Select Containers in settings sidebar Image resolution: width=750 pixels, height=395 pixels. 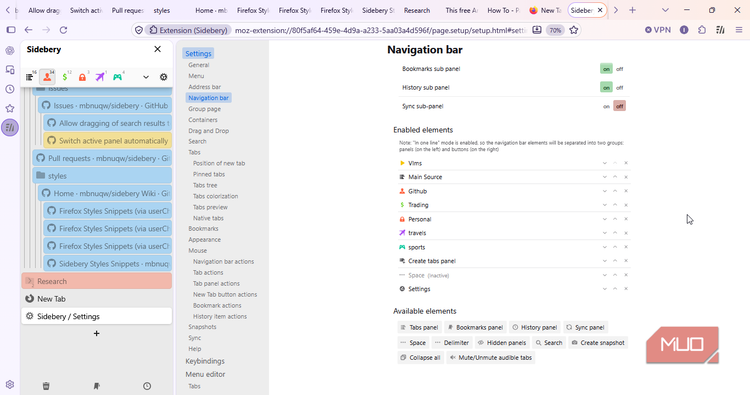[x=203, y=120]
